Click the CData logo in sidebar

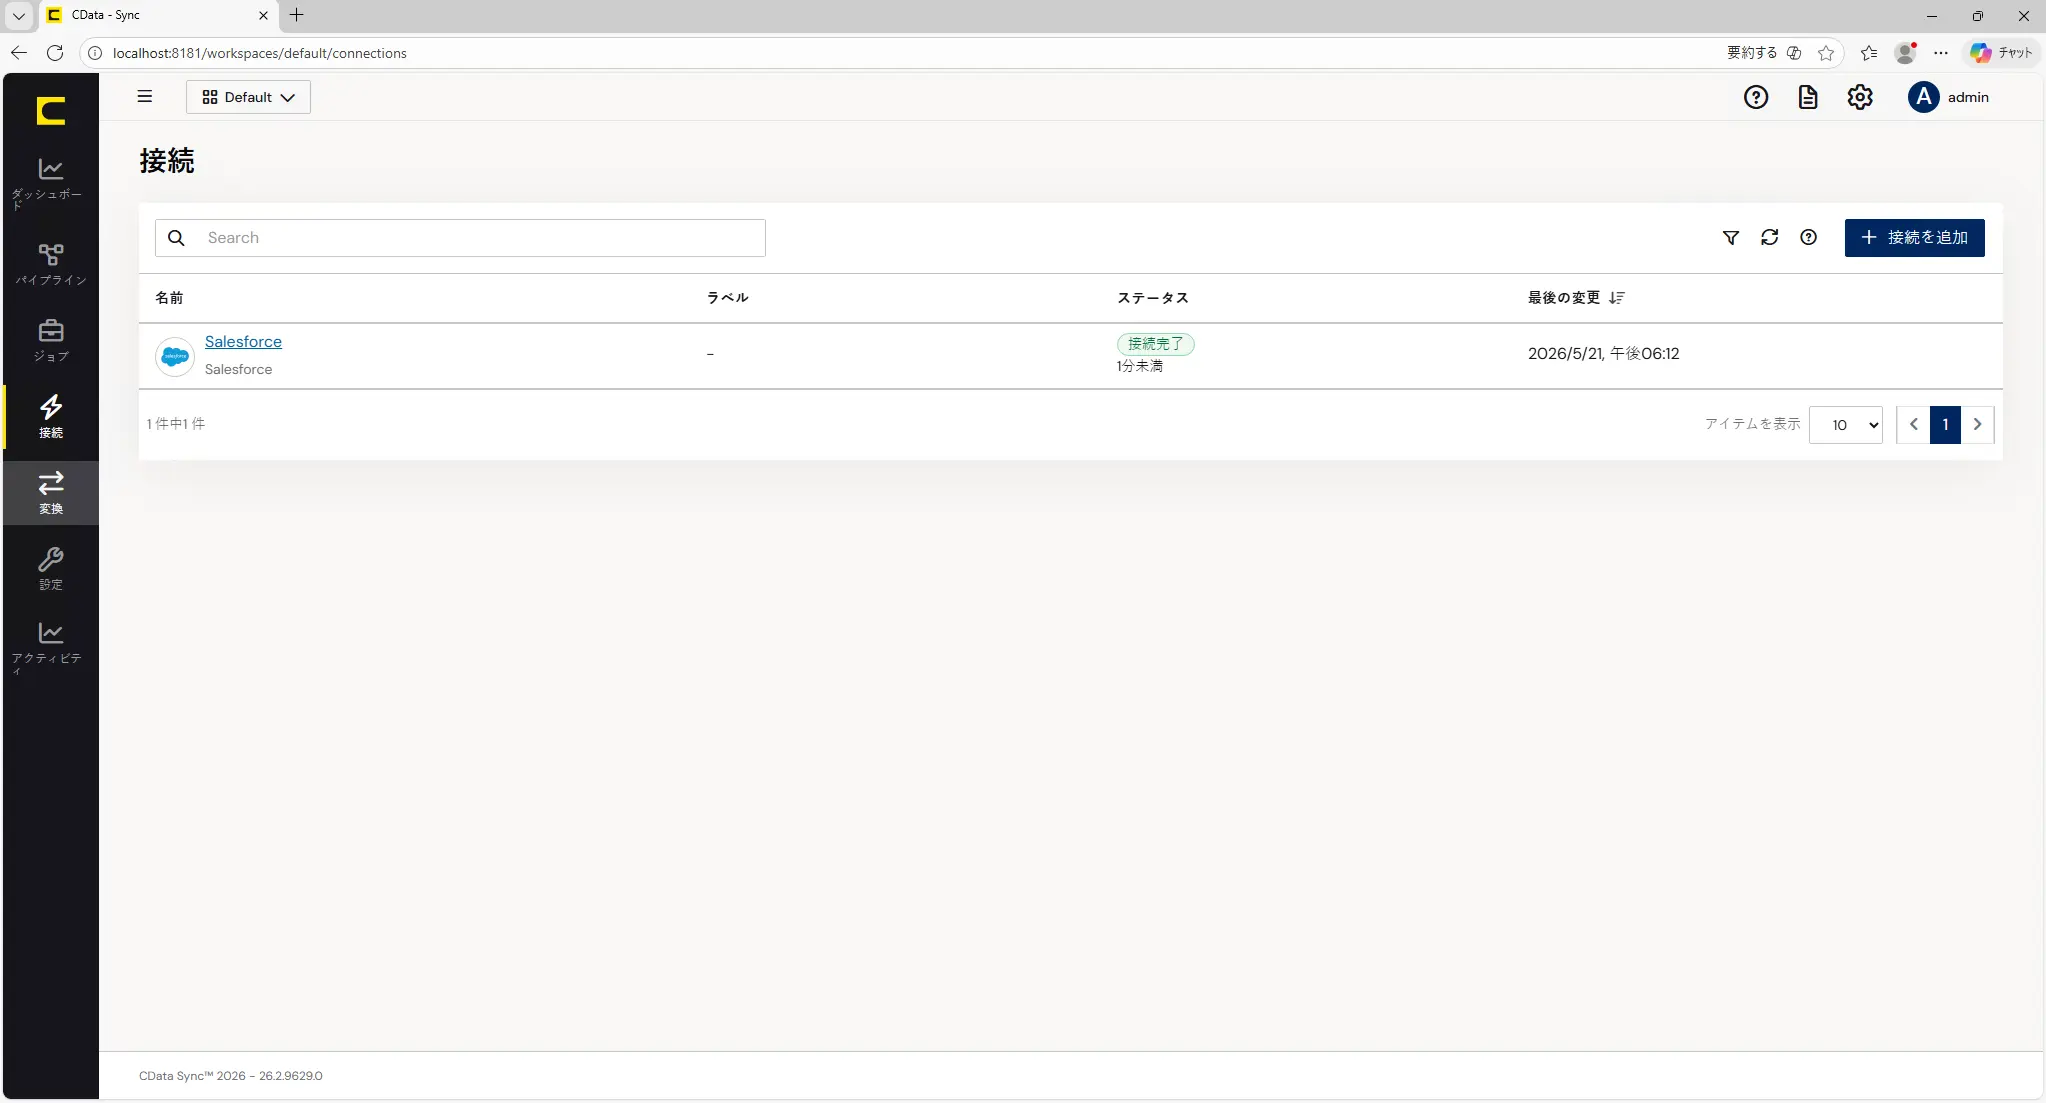click(51, 110)
